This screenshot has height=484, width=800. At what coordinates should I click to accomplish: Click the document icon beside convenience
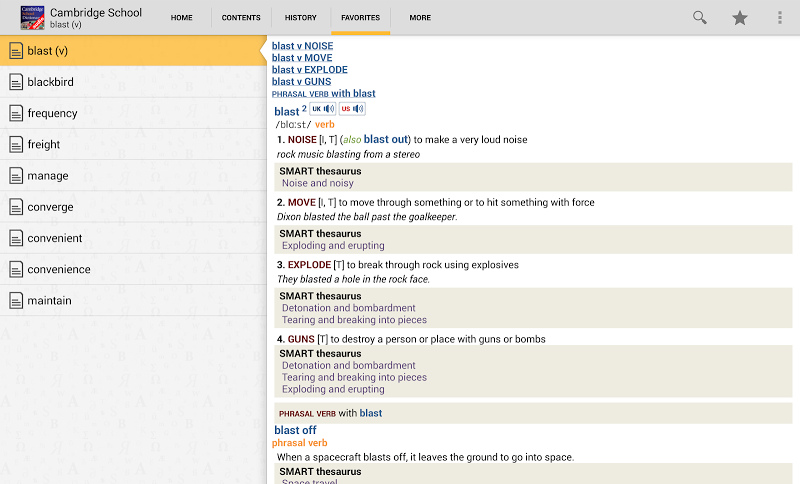point(16,269)
